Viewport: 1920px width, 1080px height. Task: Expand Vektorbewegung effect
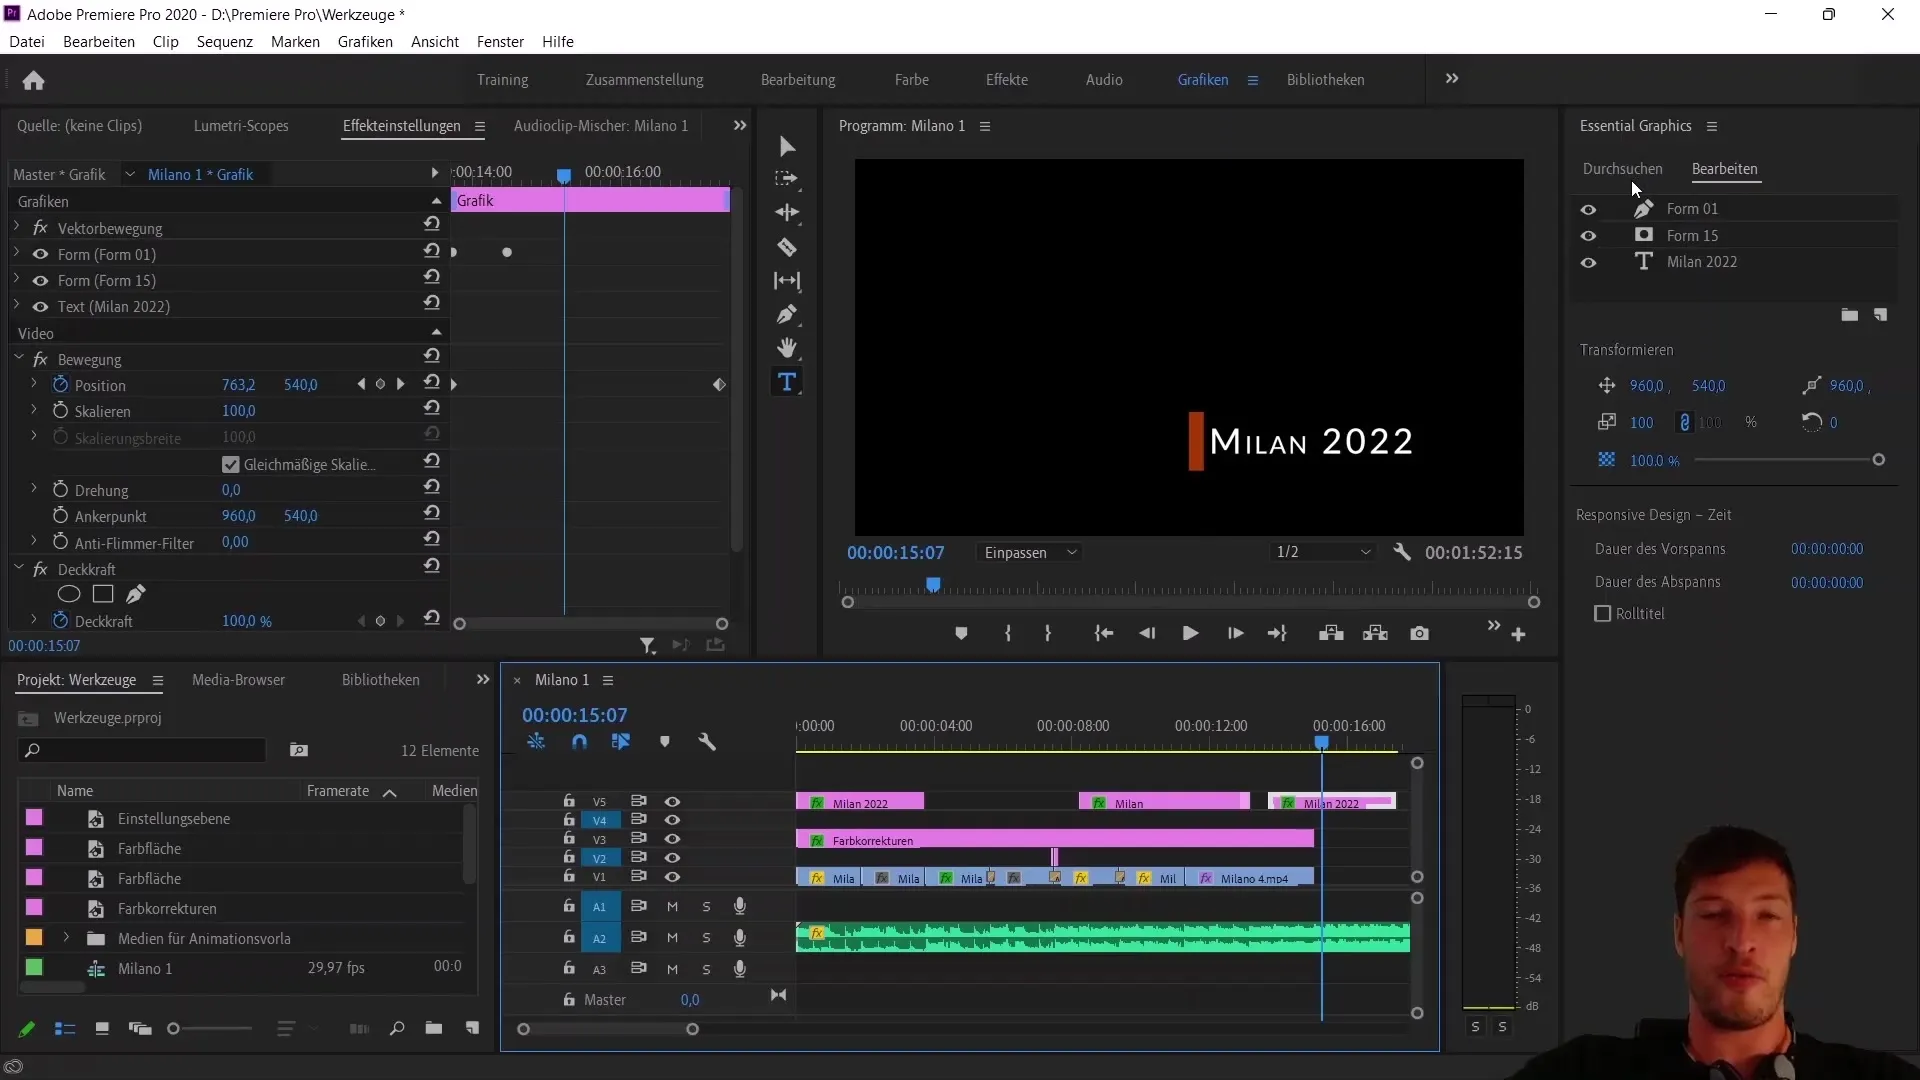tap(17, 227)
